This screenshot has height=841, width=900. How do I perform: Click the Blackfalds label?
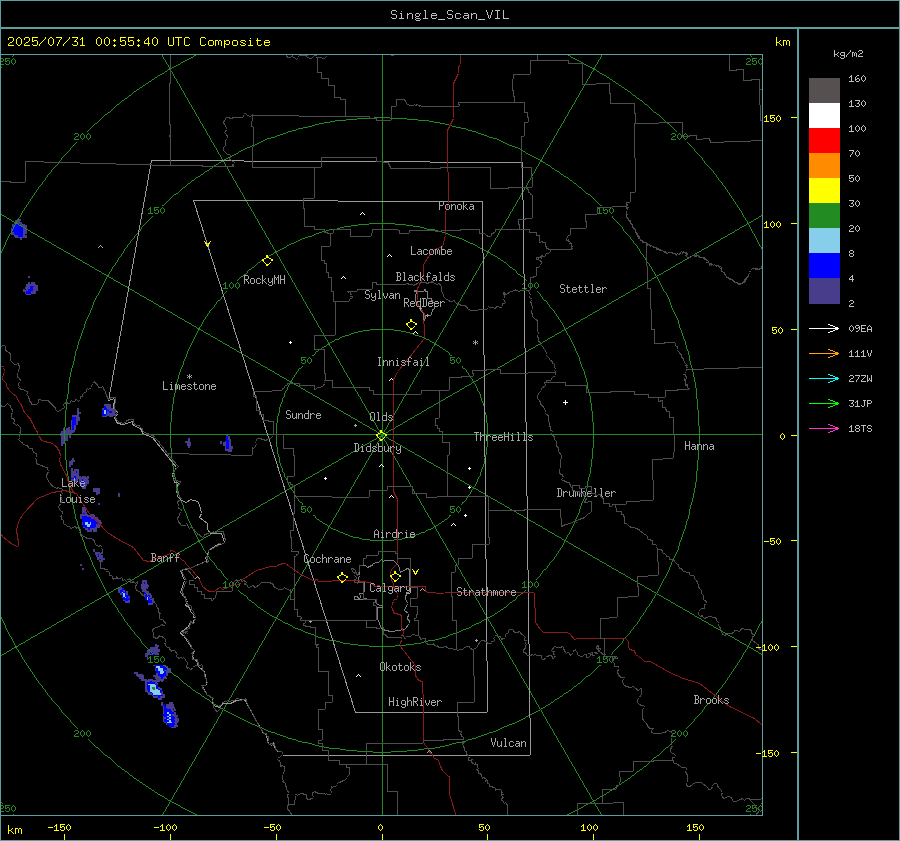pos(425,277)
